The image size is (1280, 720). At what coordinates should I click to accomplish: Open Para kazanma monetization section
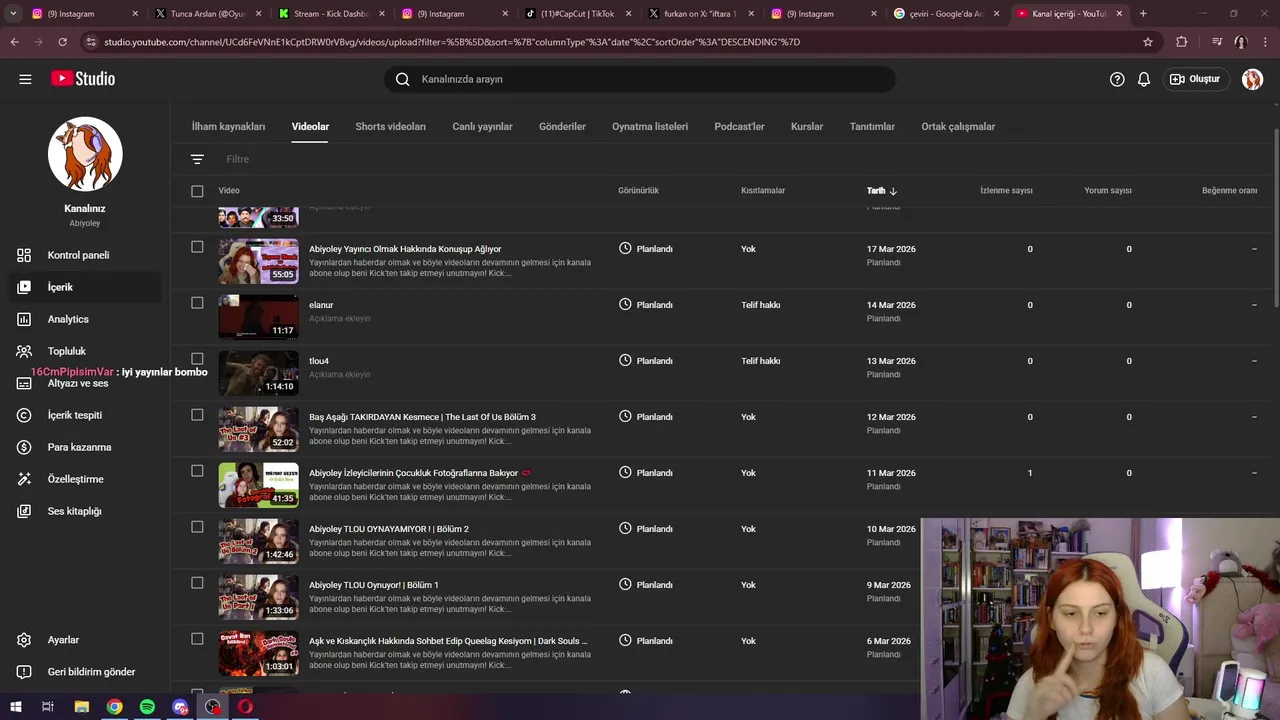[79, 447]
